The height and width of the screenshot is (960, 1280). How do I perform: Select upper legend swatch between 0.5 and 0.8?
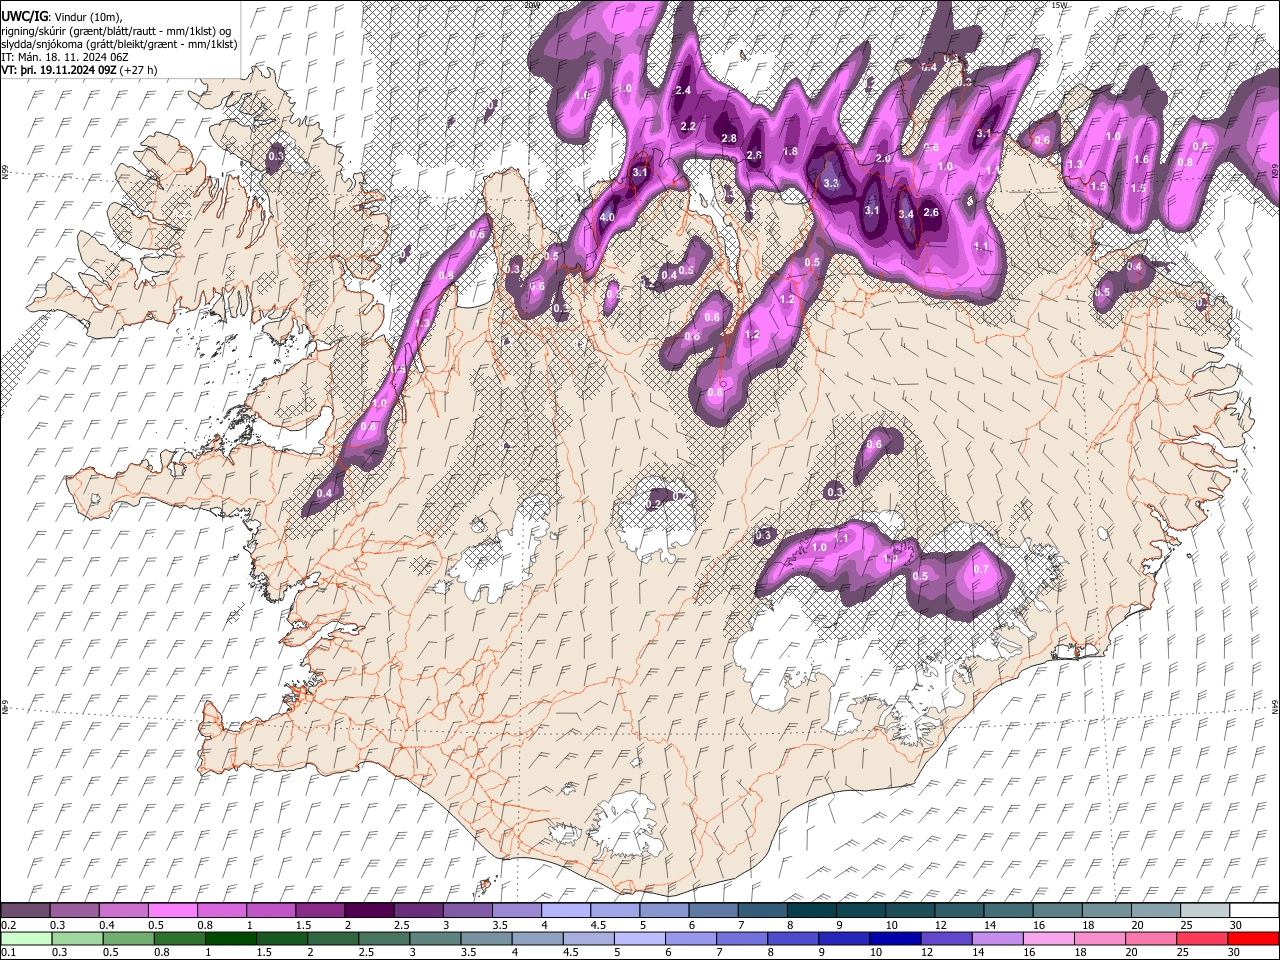[172, 911]
